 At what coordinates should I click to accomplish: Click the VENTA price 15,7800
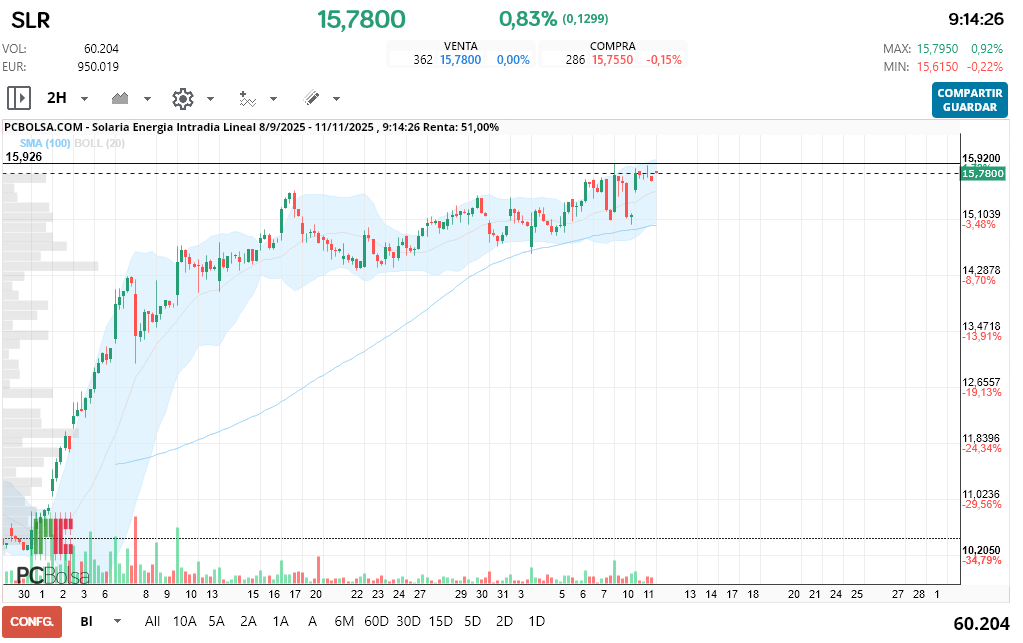[460, 60]
